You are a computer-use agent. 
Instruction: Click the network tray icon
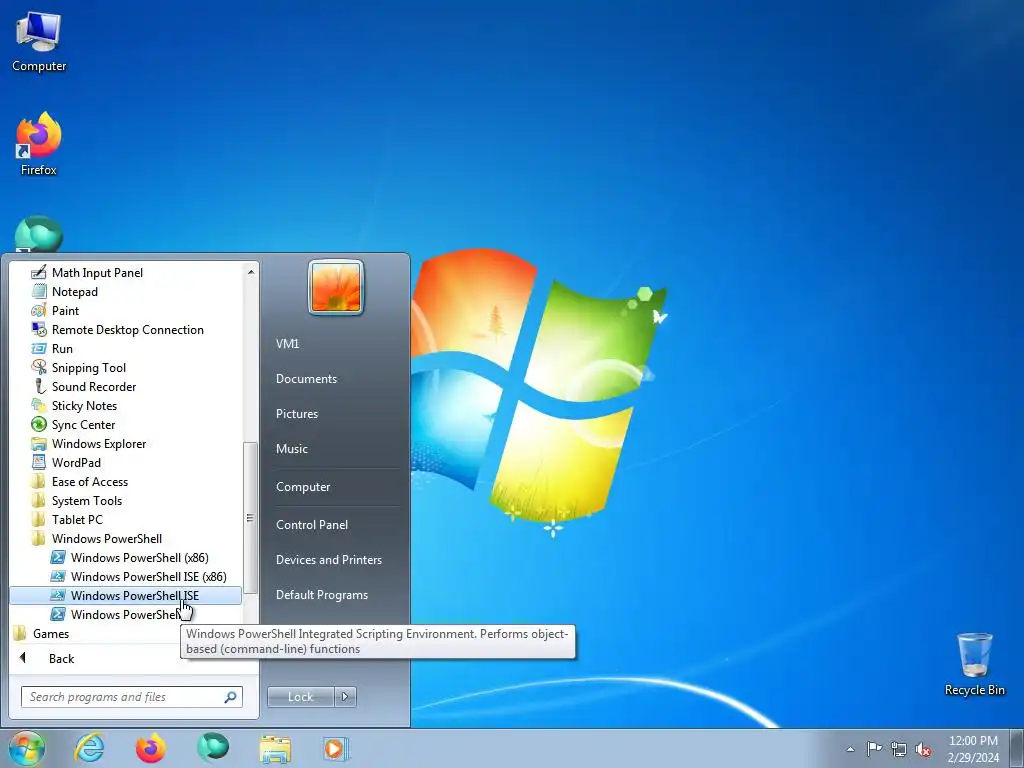(x=899, y=749)
